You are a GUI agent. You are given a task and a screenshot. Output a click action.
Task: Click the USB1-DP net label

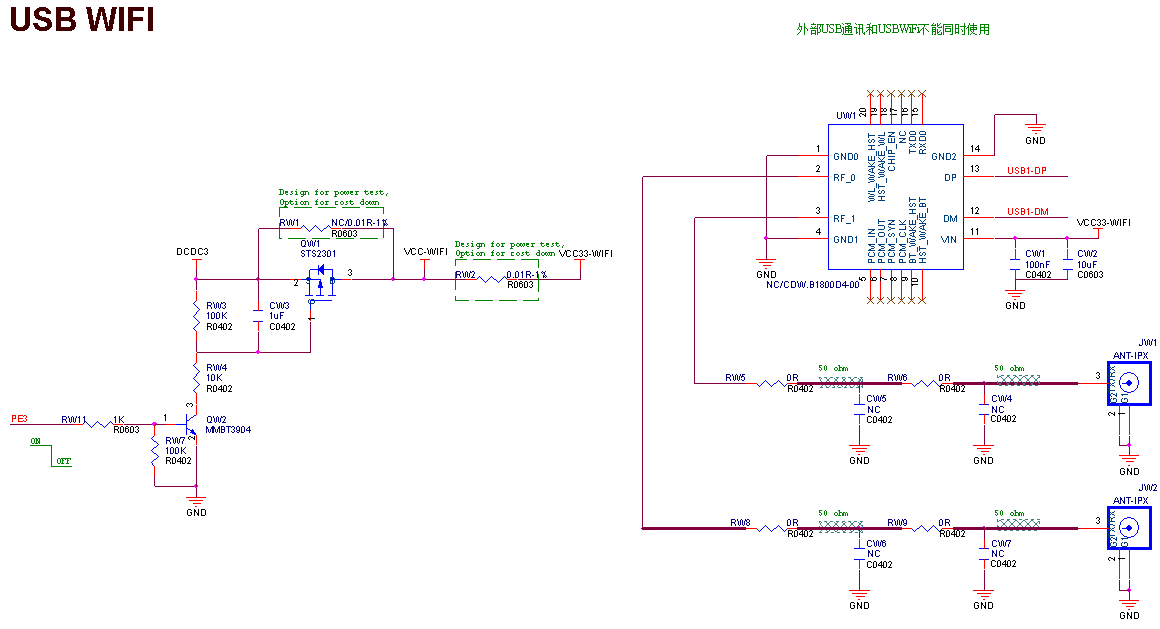coord(1027,171)
